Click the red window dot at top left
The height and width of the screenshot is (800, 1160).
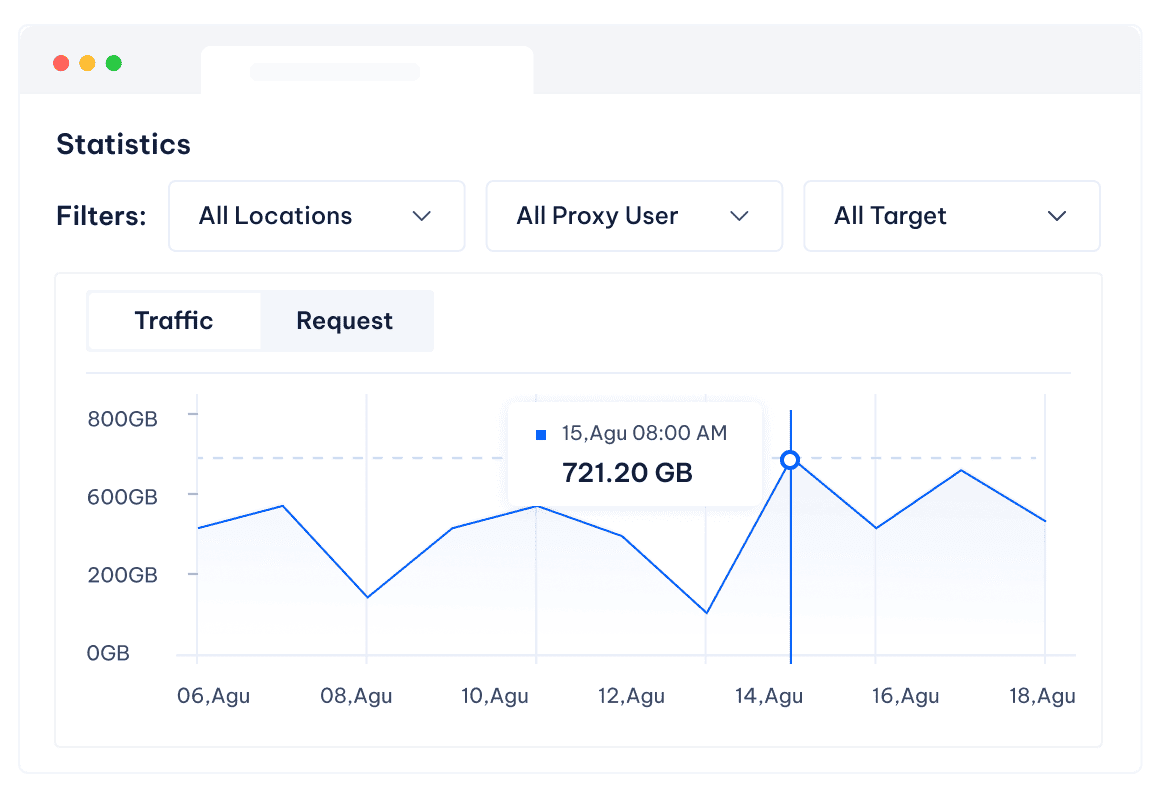tap(61, 62)
